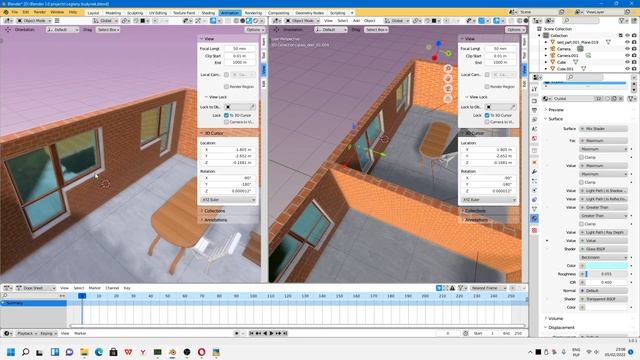Open Opera browser from the taskbar
The height and width of the screenshot is (360, 640).
coord(202,352)
